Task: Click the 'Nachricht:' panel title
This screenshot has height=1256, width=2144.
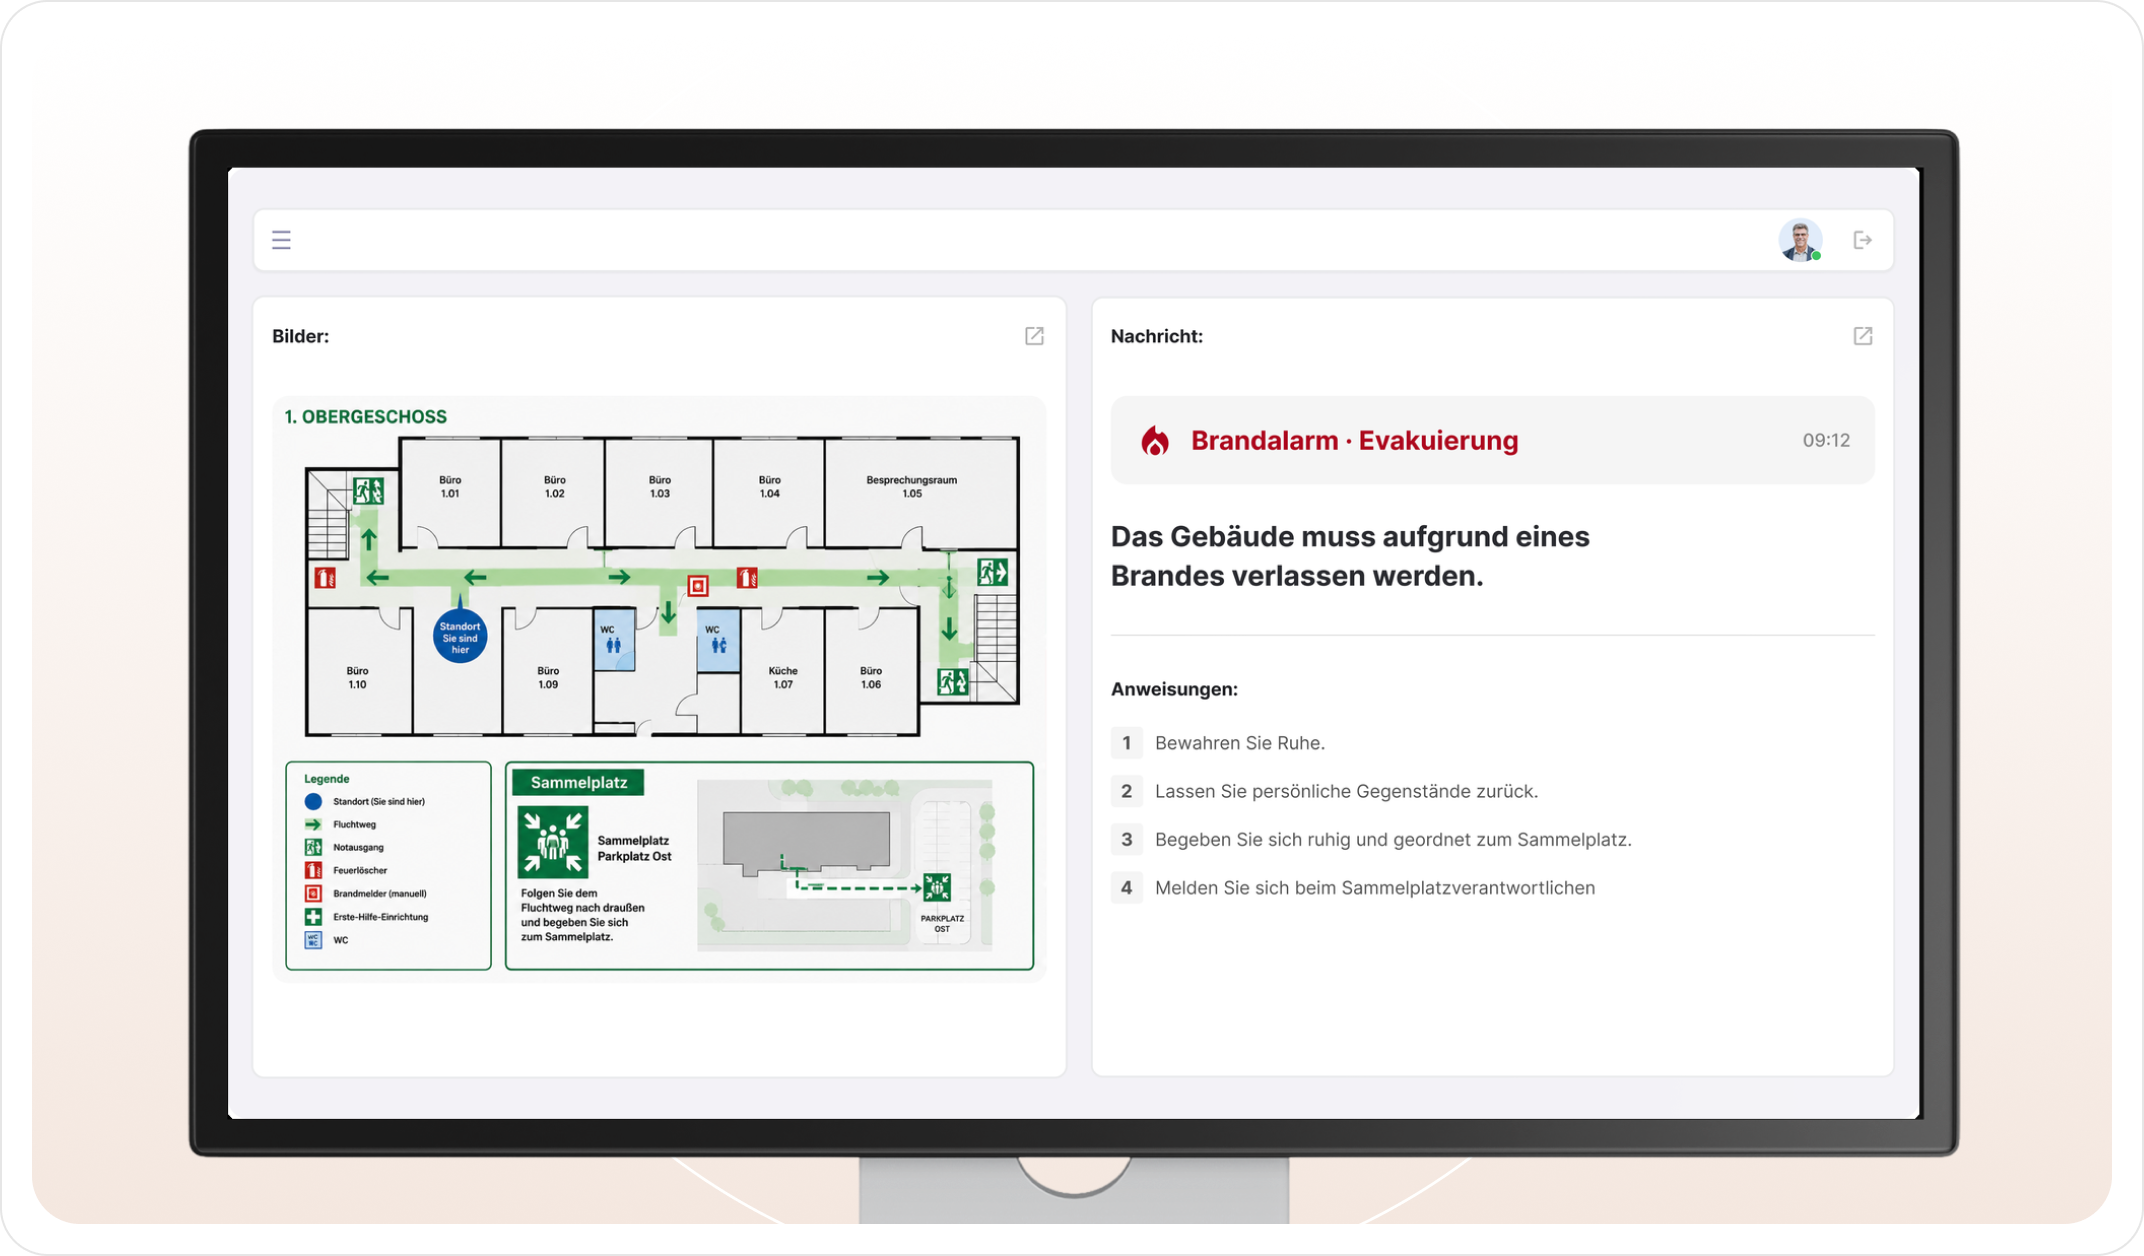Action: click(x=1156, y=336)
